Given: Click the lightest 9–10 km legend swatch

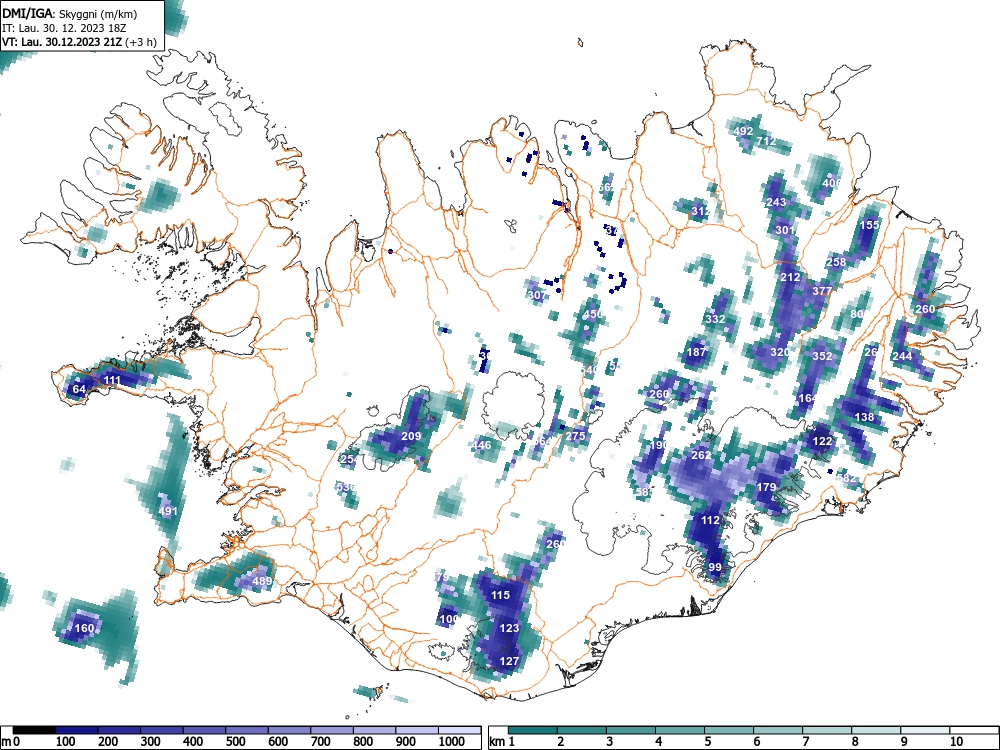Looking at the screenshot, I should 925,730.
